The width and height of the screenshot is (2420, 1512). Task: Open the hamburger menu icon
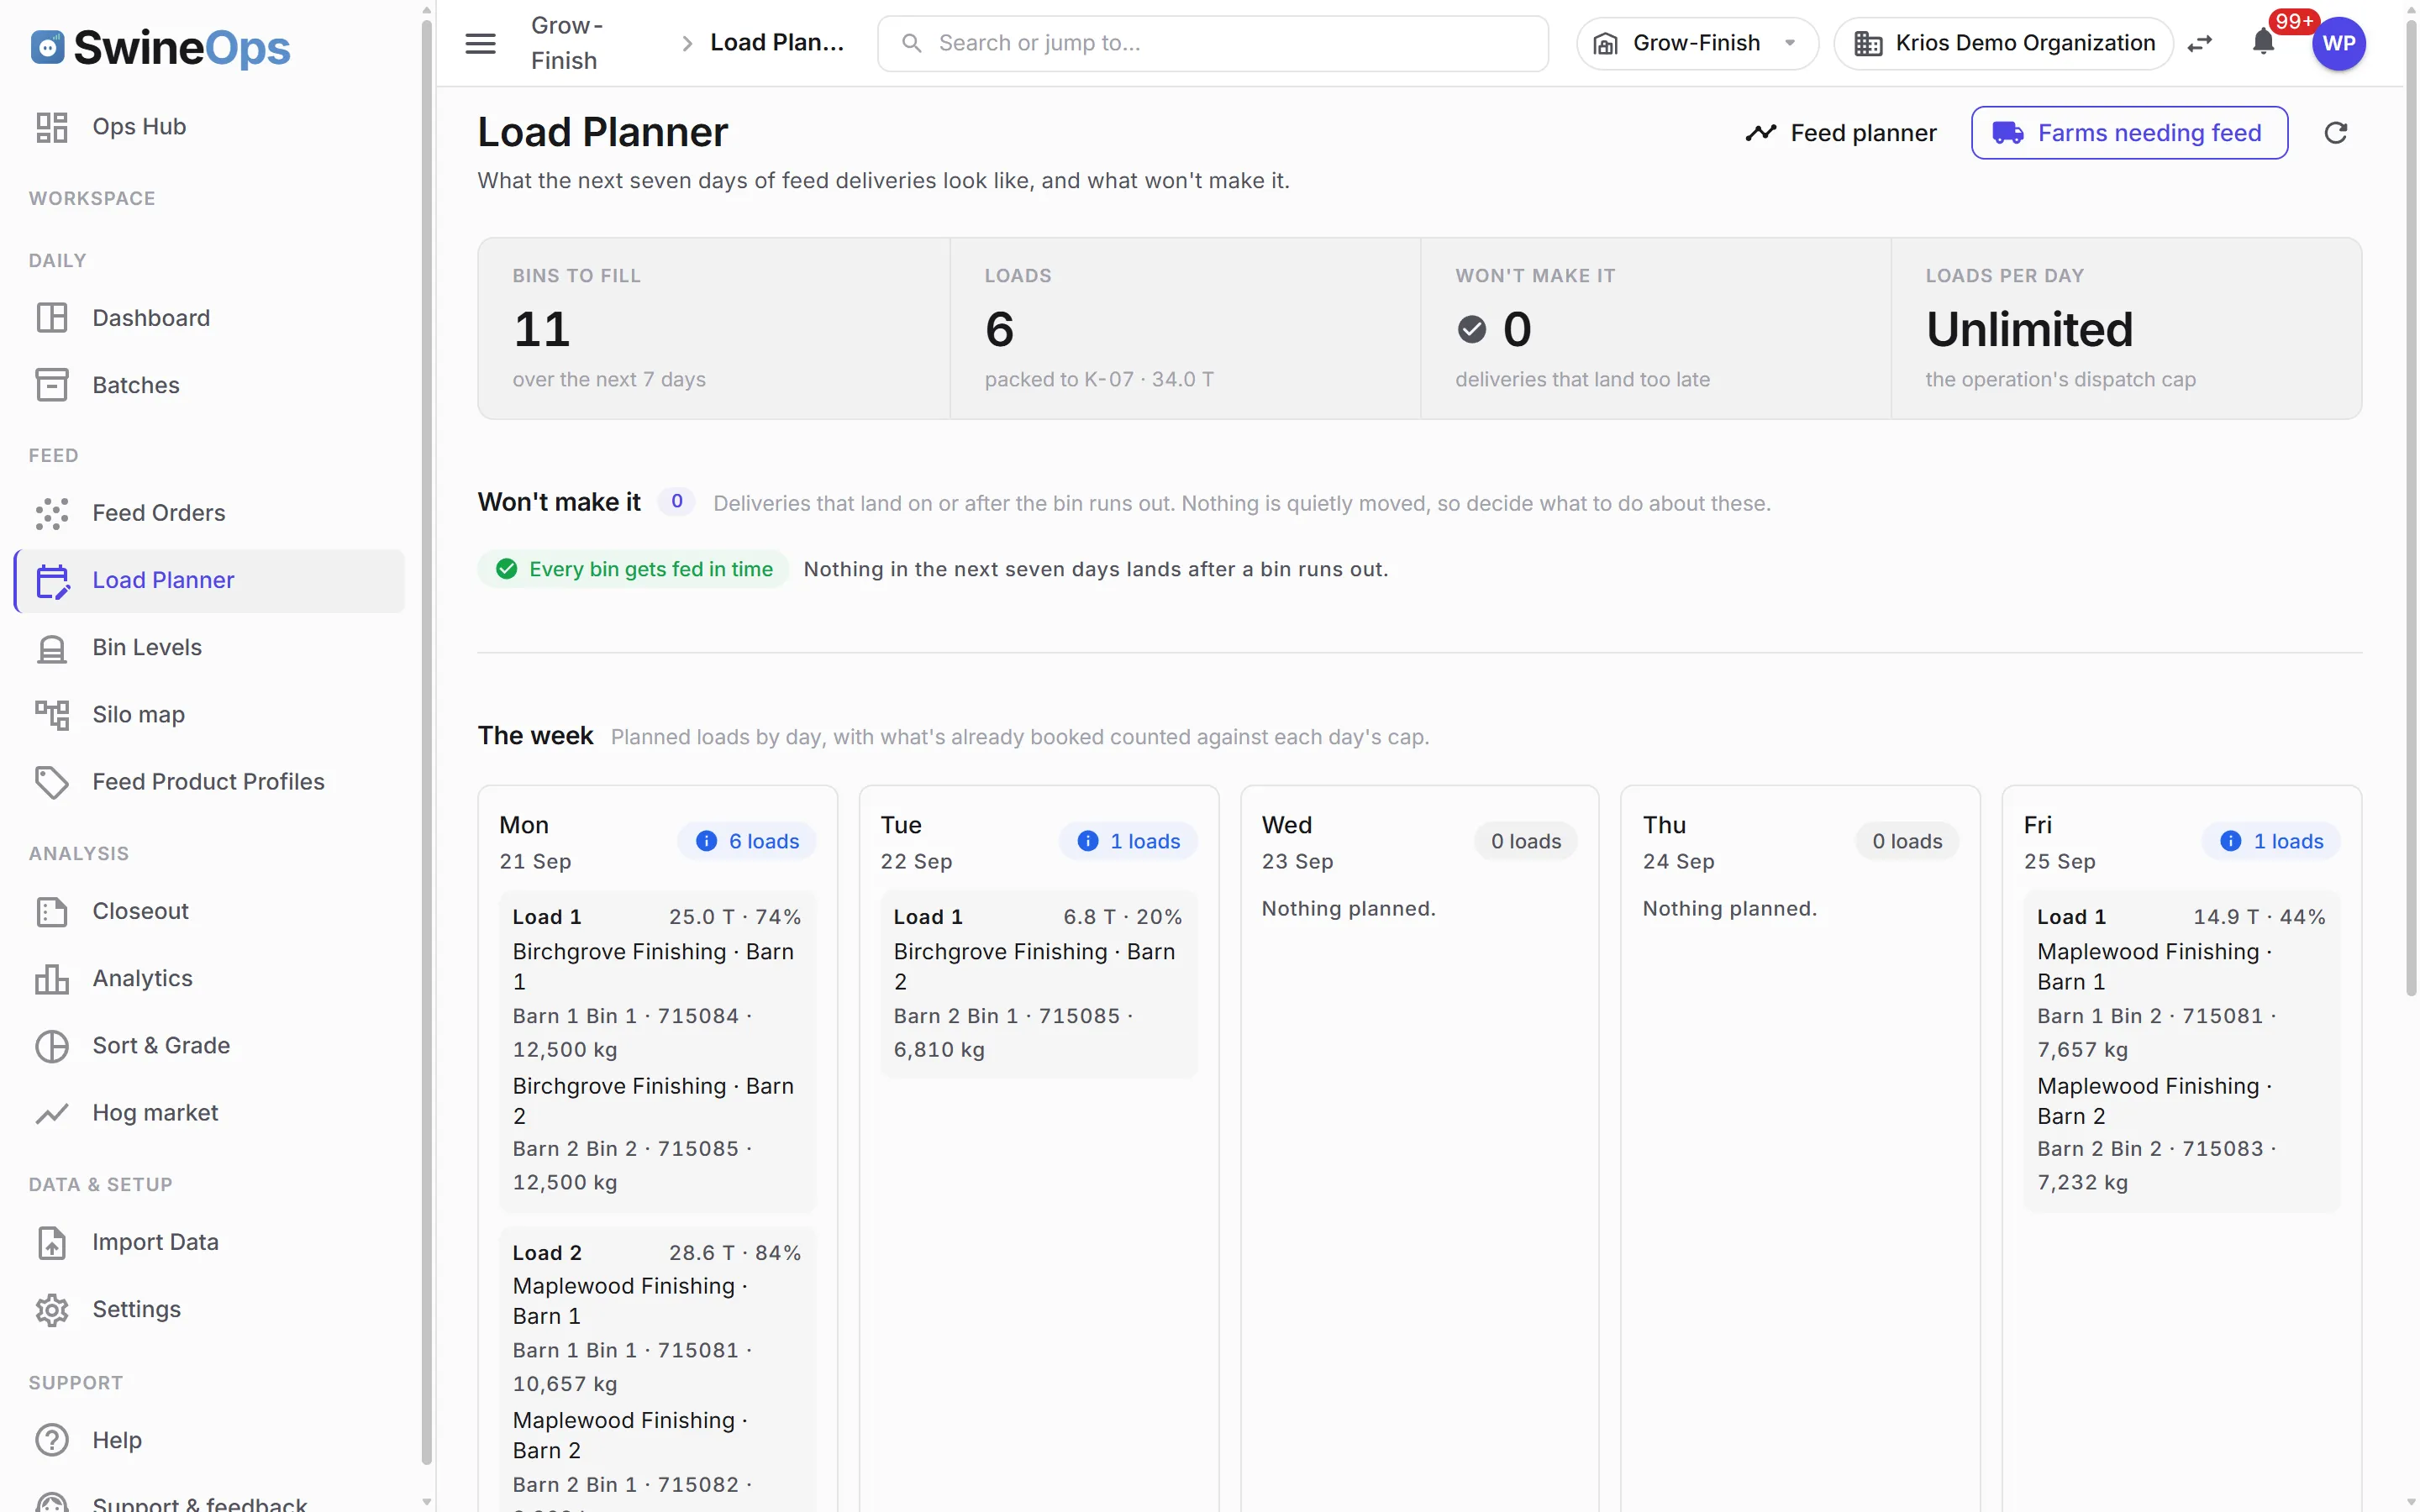coord(481,43)
